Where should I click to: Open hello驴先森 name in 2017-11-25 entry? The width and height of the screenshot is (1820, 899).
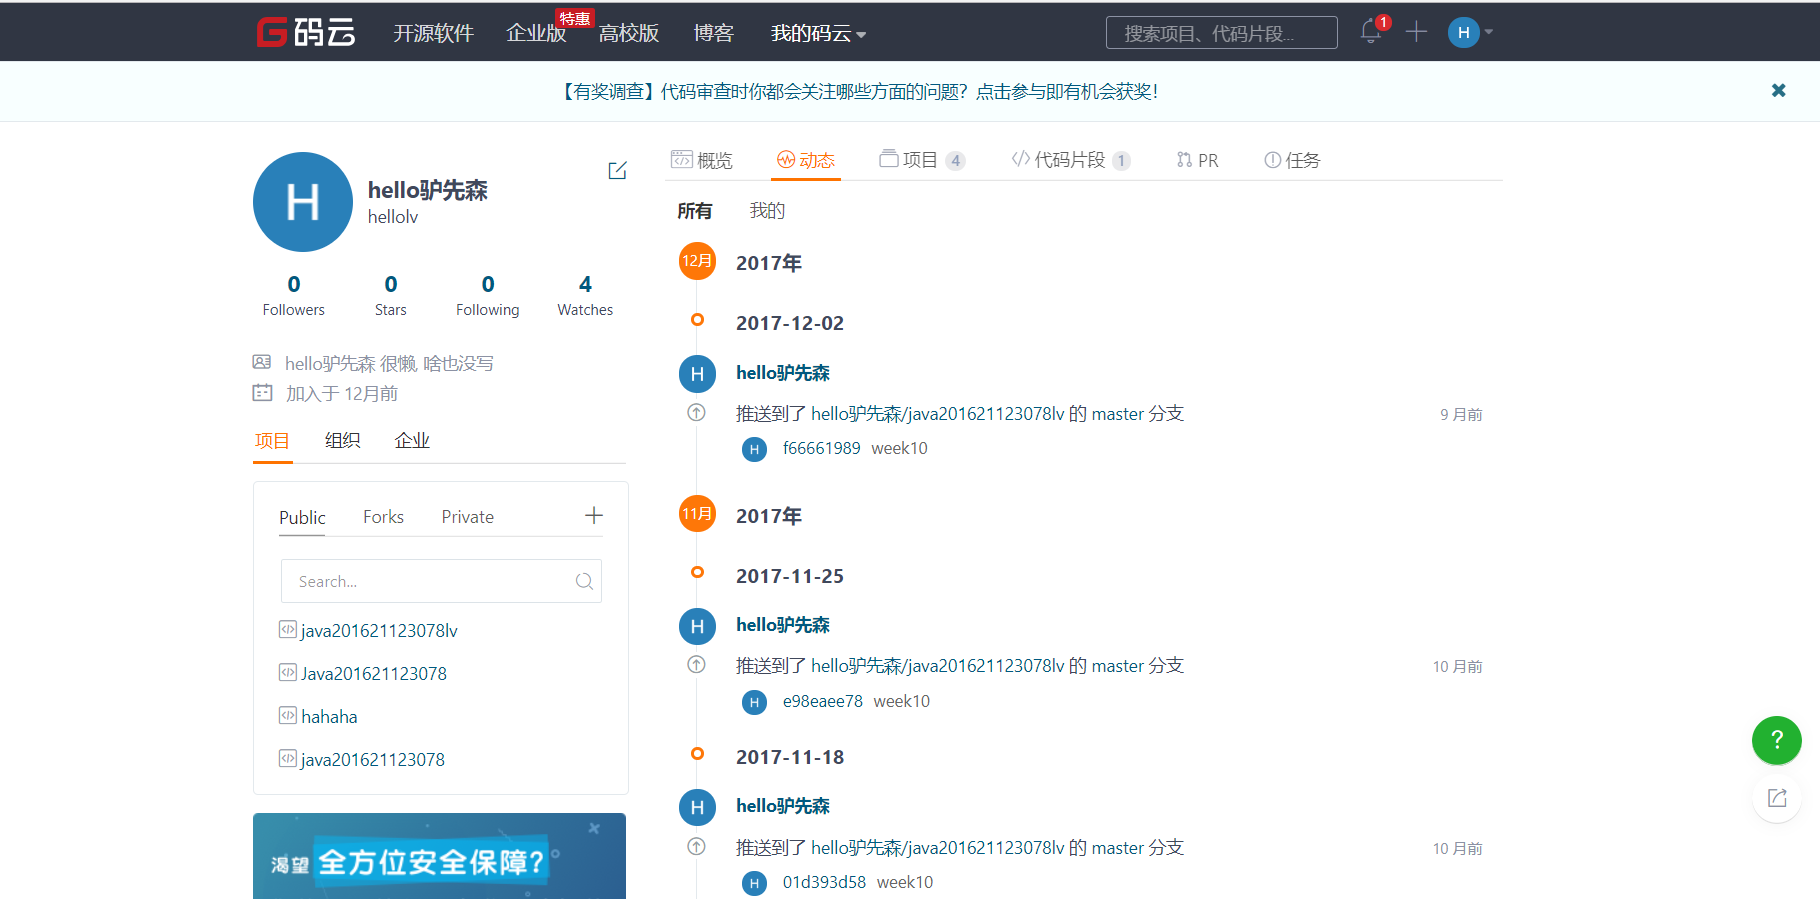point(783,625)
